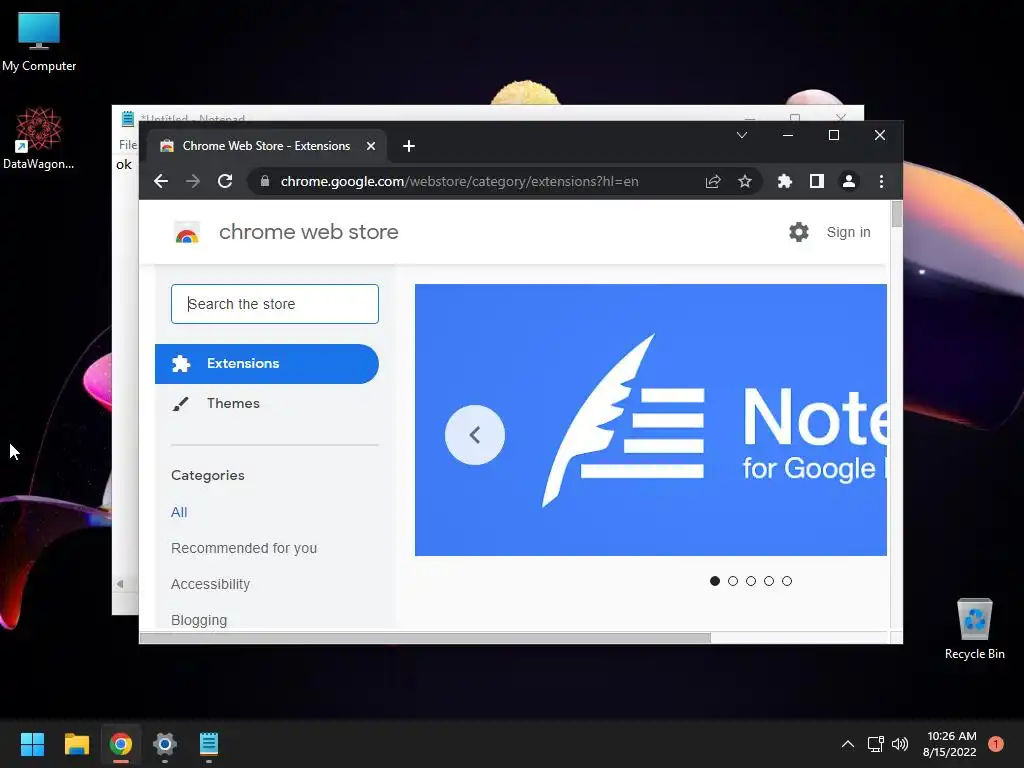Choose the All category

[x=179, y=512]
